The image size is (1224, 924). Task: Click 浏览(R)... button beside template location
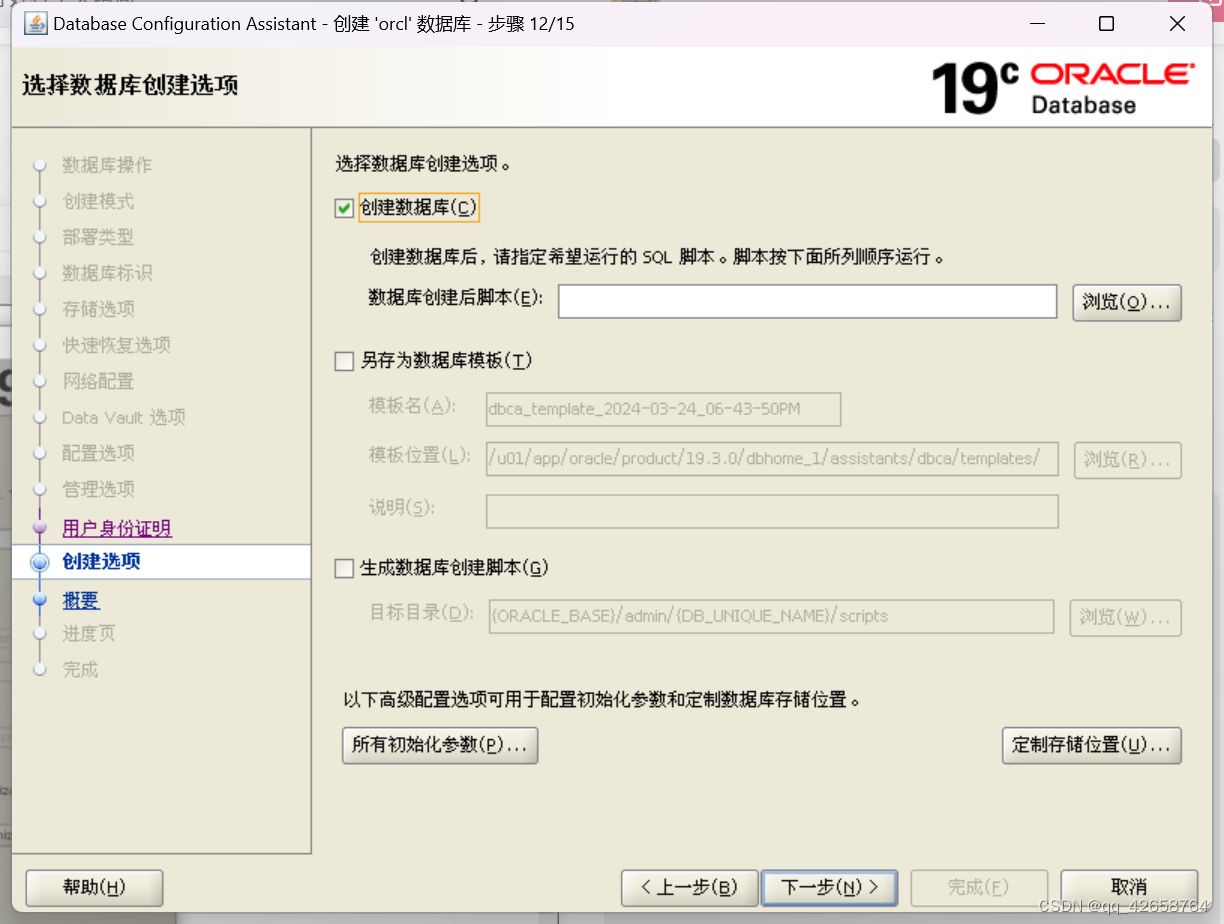click(1127, 460)
